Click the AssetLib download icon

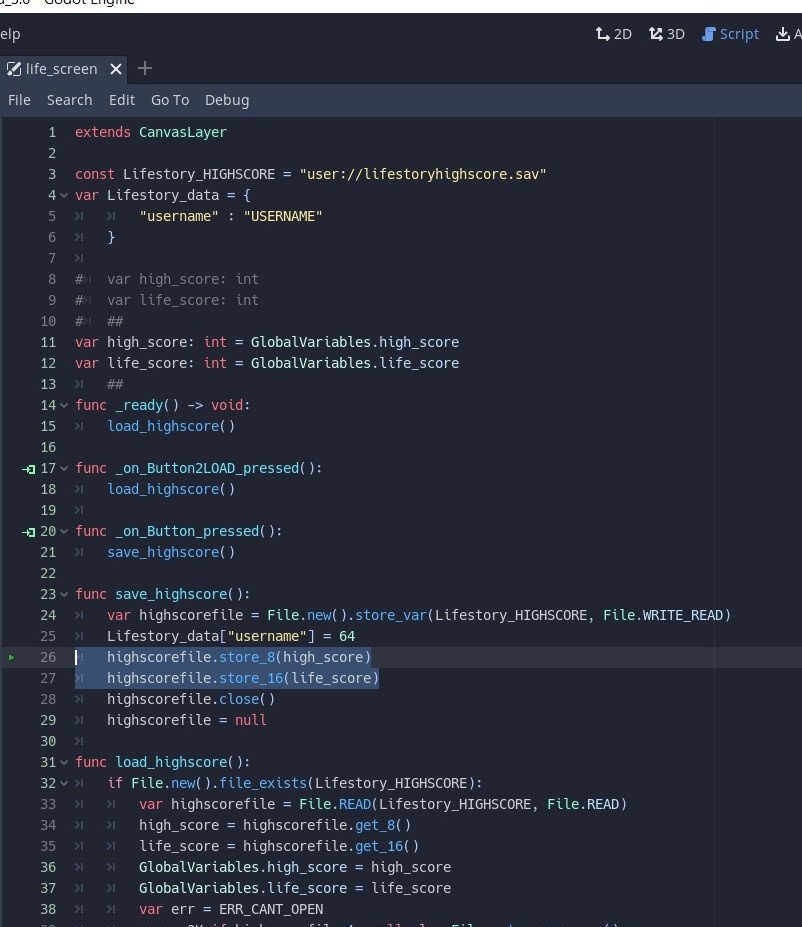[783, 34]
